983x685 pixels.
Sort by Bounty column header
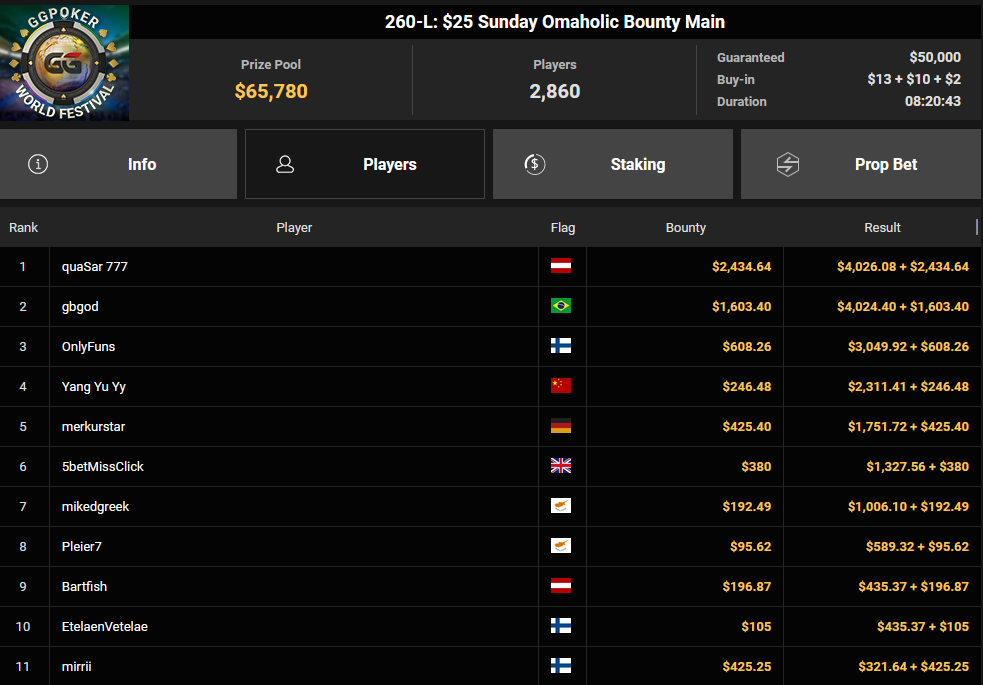click(685, 228)
